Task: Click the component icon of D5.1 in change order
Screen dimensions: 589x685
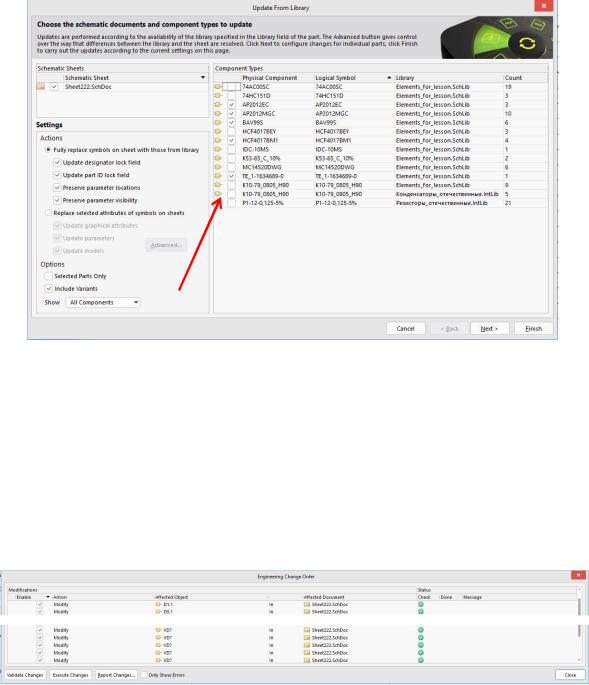Action: [x=158, y=612]
